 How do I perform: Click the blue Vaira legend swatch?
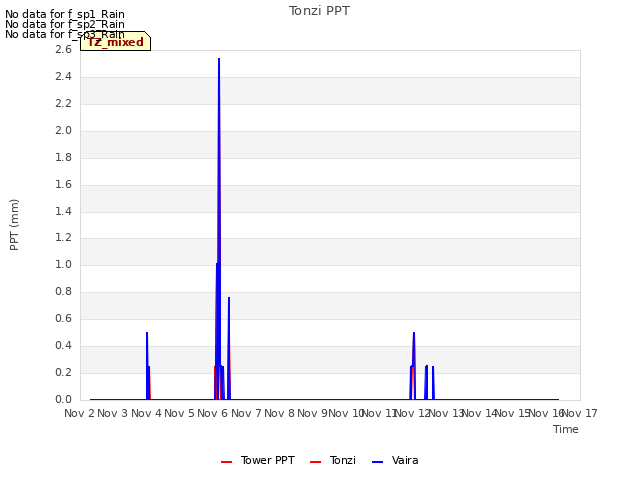(x=378, y=462)
